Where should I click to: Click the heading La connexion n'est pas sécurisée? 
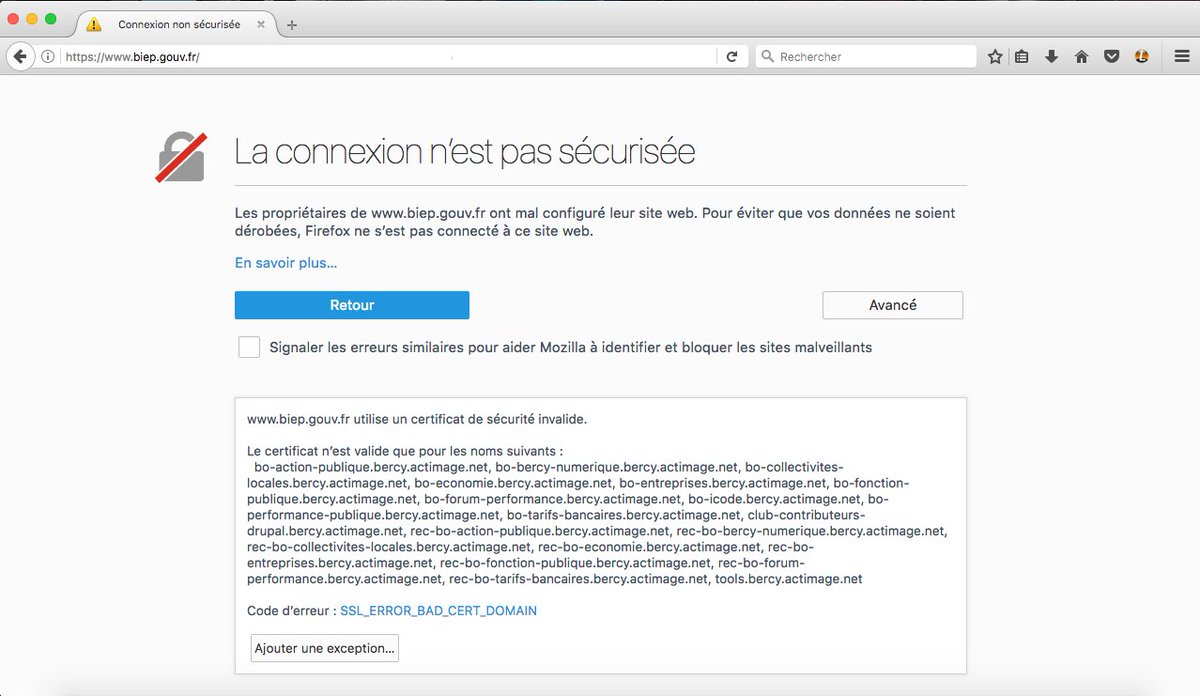tap(465, 152)
